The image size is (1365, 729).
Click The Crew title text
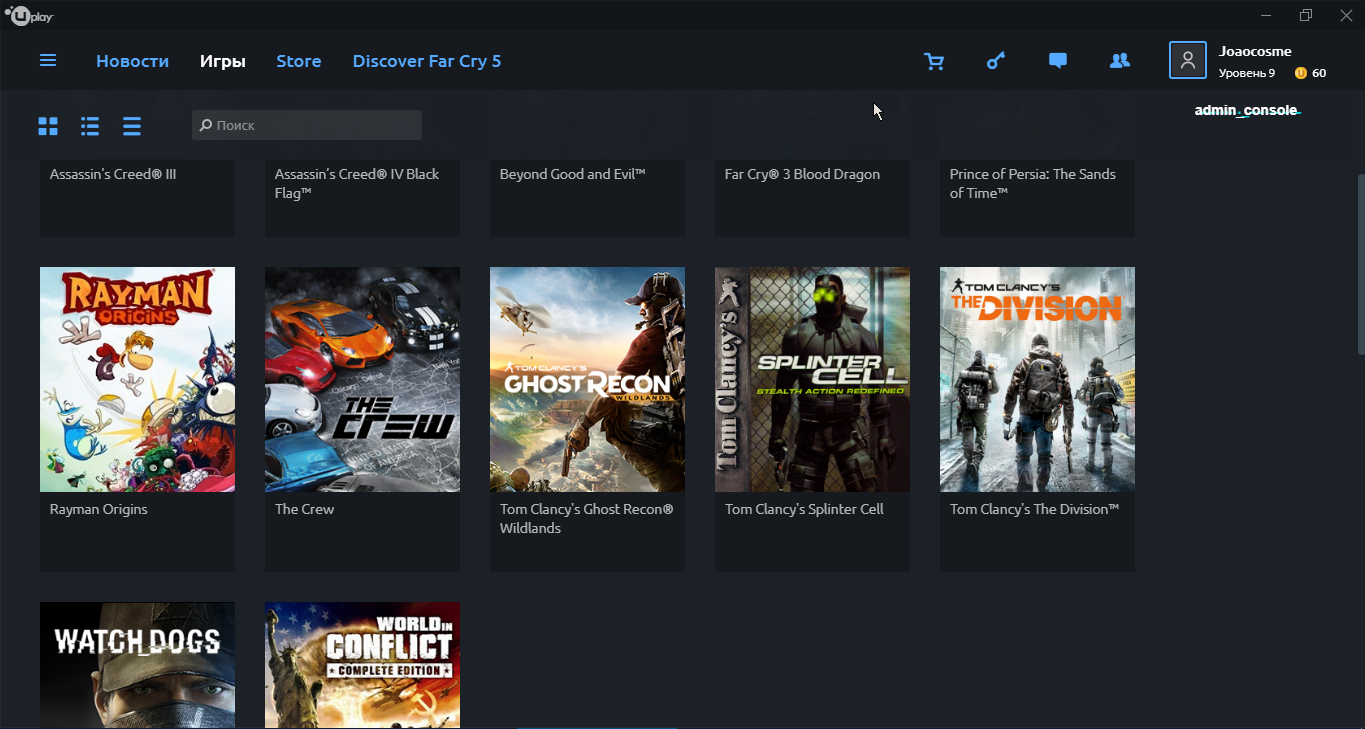[x=304, y=509]
